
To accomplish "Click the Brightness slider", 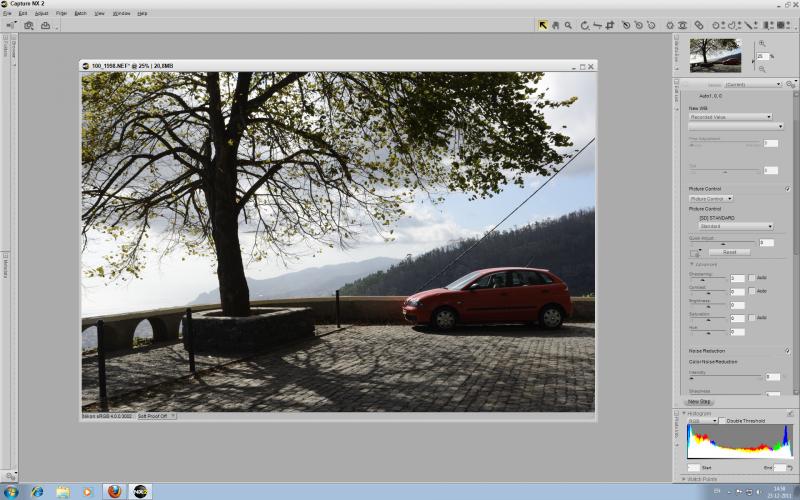I will (x=707, y=306).
